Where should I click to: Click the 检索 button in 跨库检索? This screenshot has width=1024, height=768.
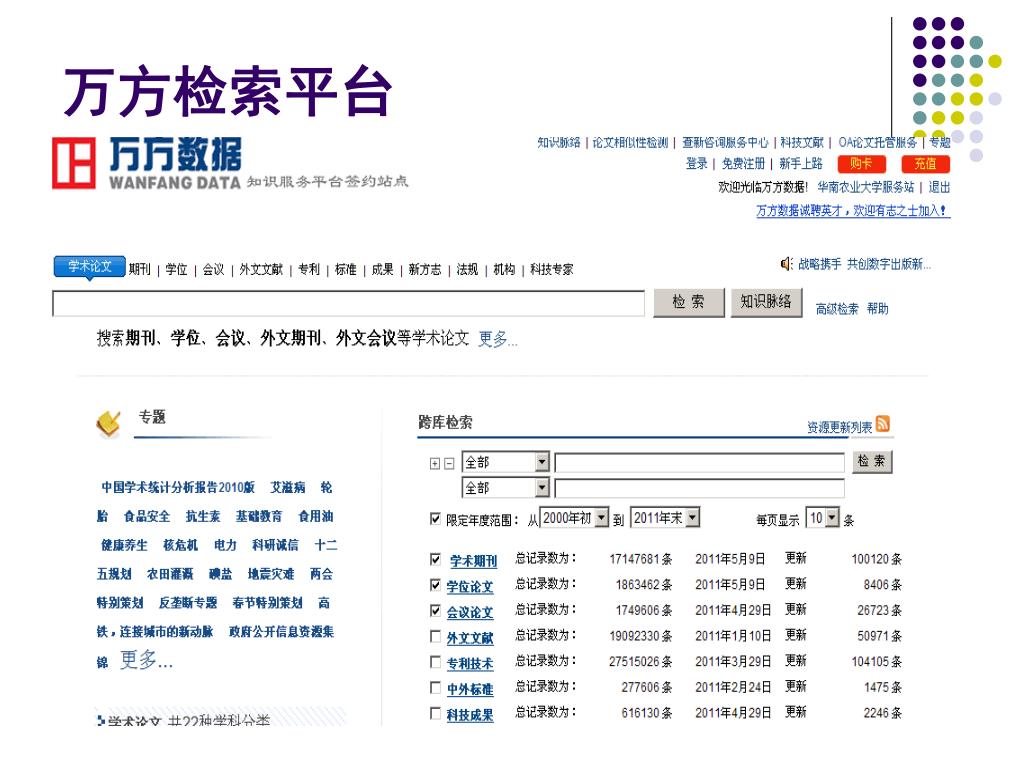point(872,462)
